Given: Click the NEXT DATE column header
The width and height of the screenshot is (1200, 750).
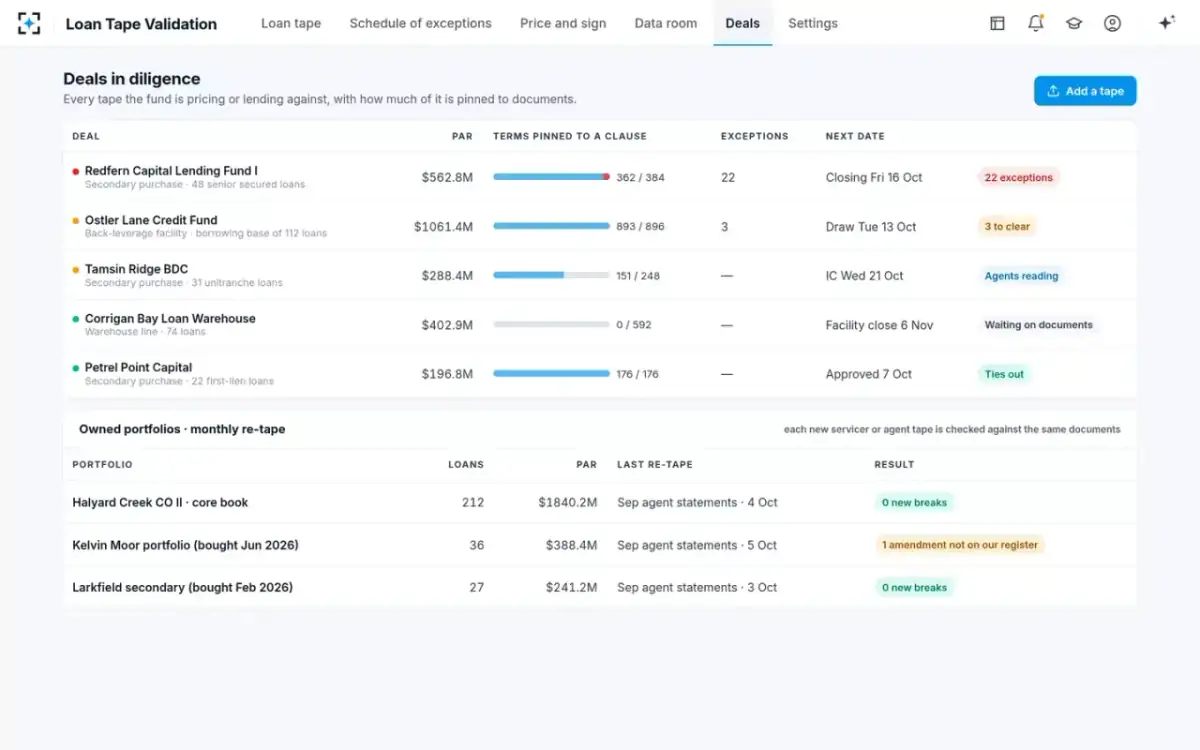Looking at the screenshot, I should (x=855, y=136).
